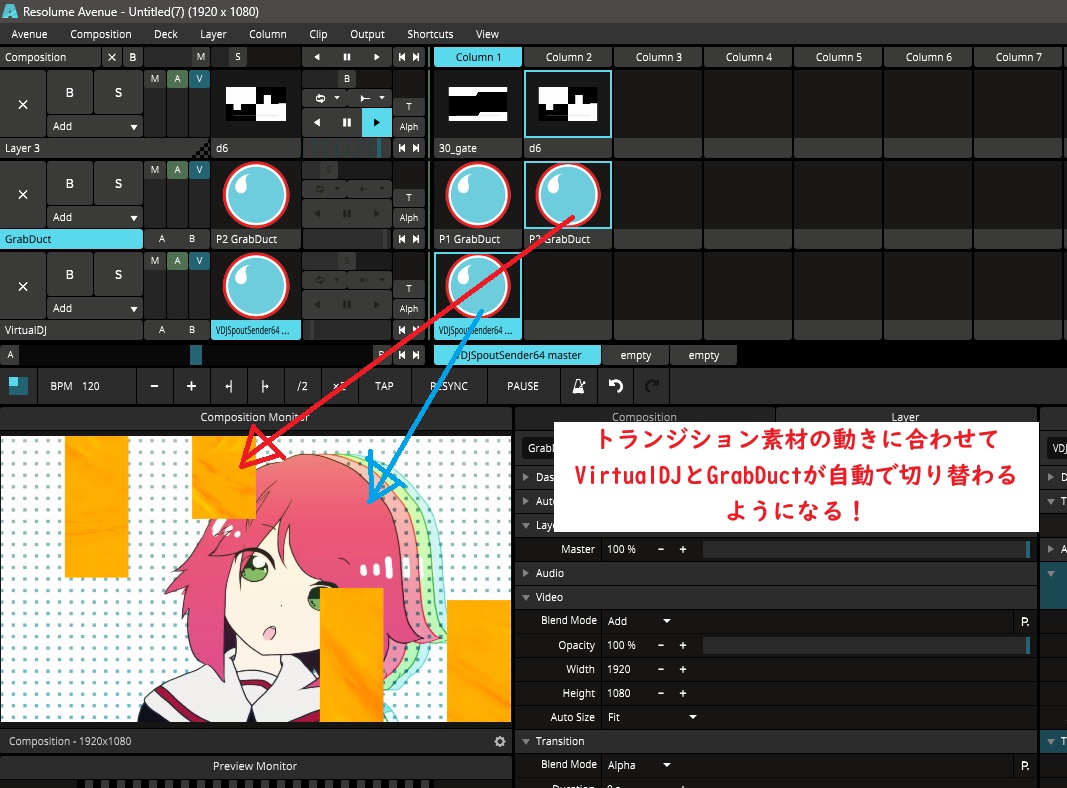
Task: Solo the VirtualDJ layer
Action: coord(118,275)
